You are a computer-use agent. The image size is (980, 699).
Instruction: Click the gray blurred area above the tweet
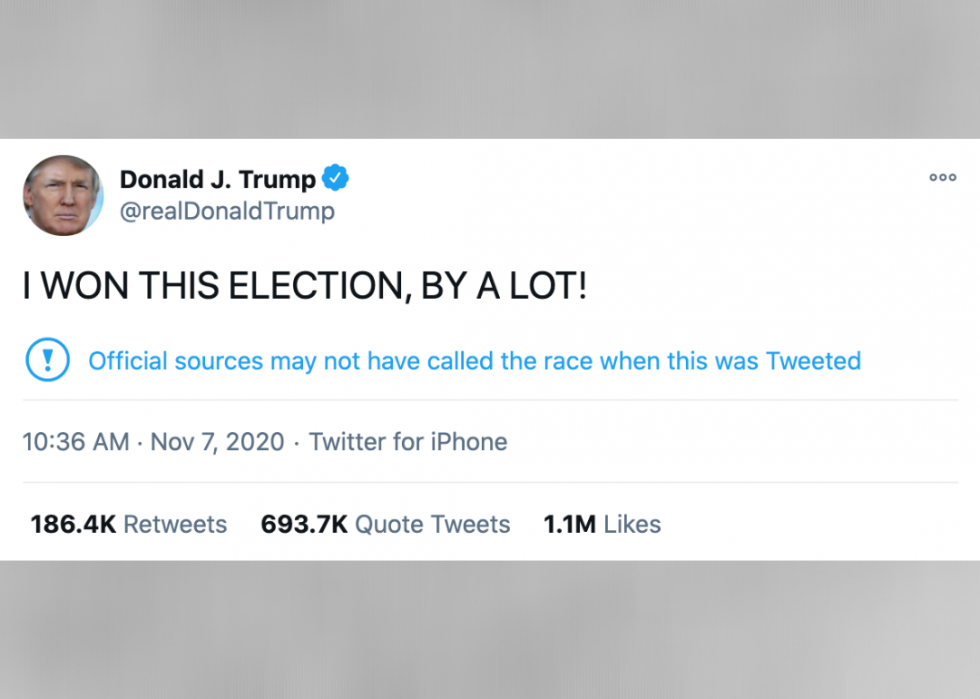(490, 68)
